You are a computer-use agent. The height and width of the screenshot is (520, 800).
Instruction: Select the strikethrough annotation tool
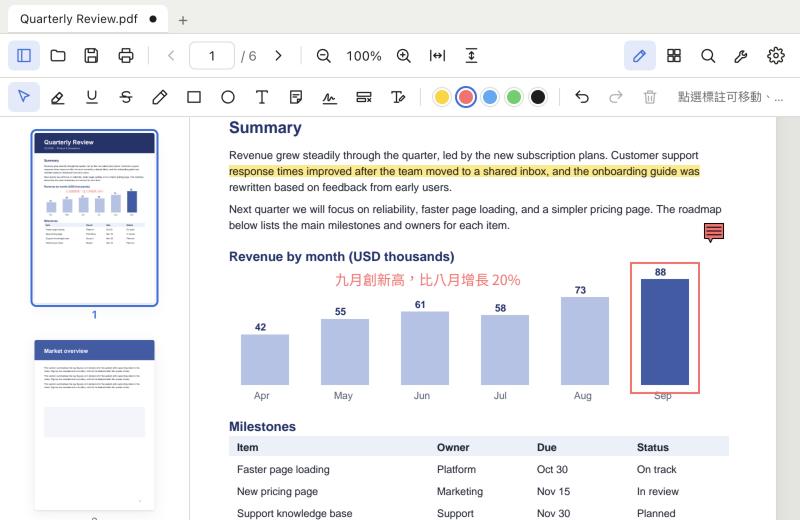click(126, 97)
